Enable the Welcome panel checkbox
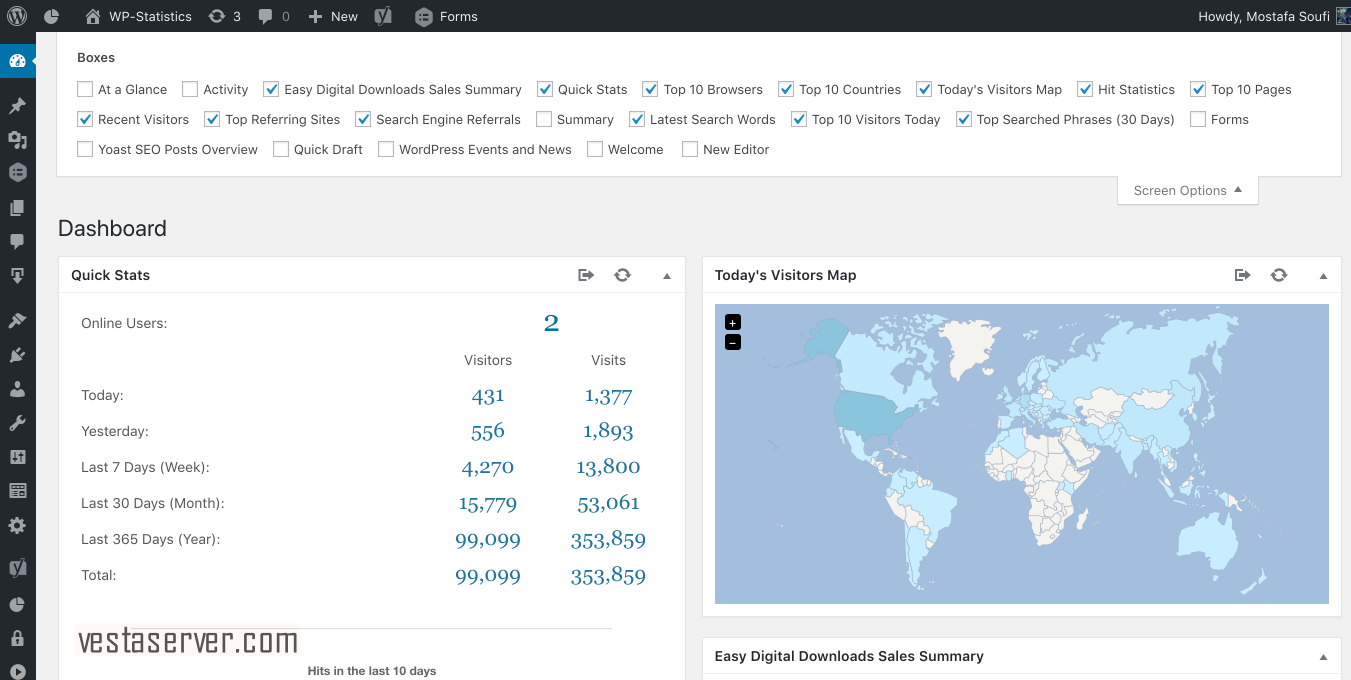 coord(595,149)
